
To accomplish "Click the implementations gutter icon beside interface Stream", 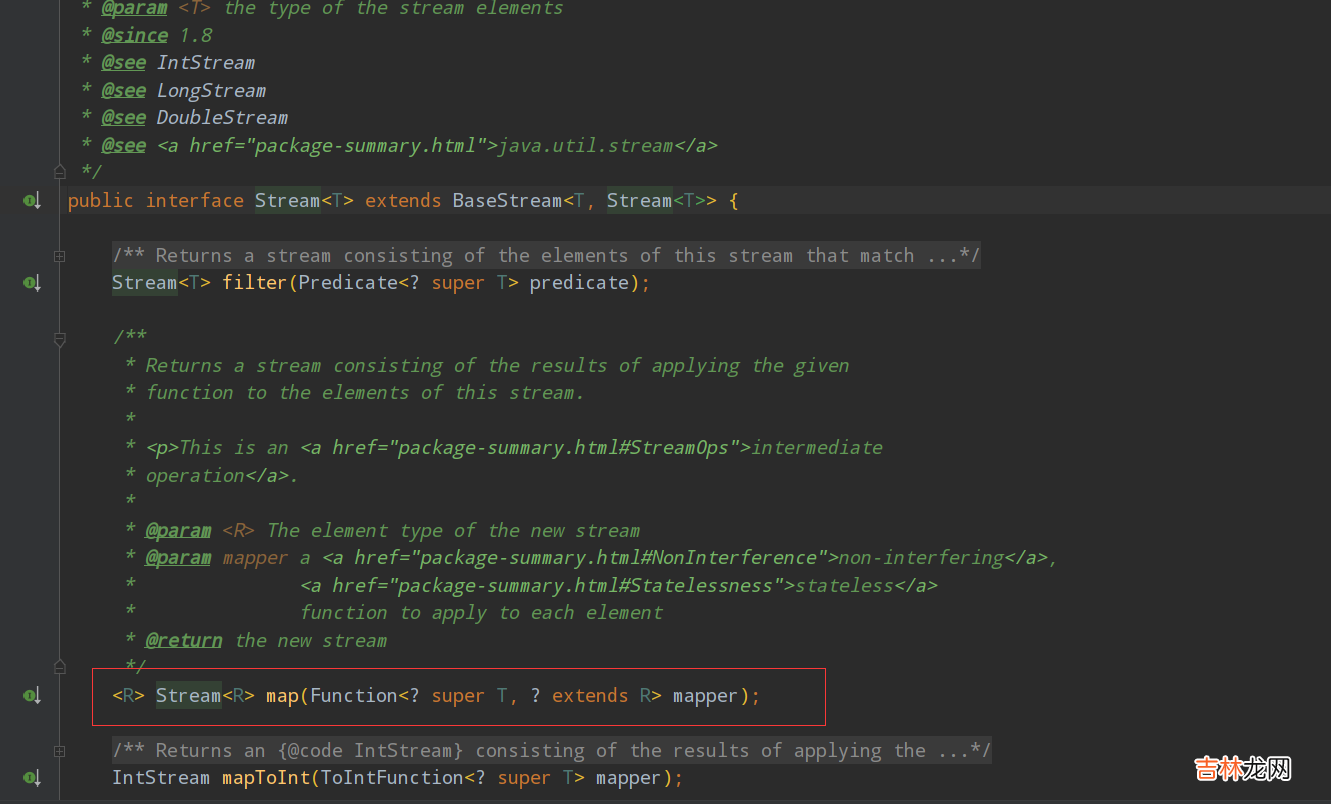I will (31, 201).
